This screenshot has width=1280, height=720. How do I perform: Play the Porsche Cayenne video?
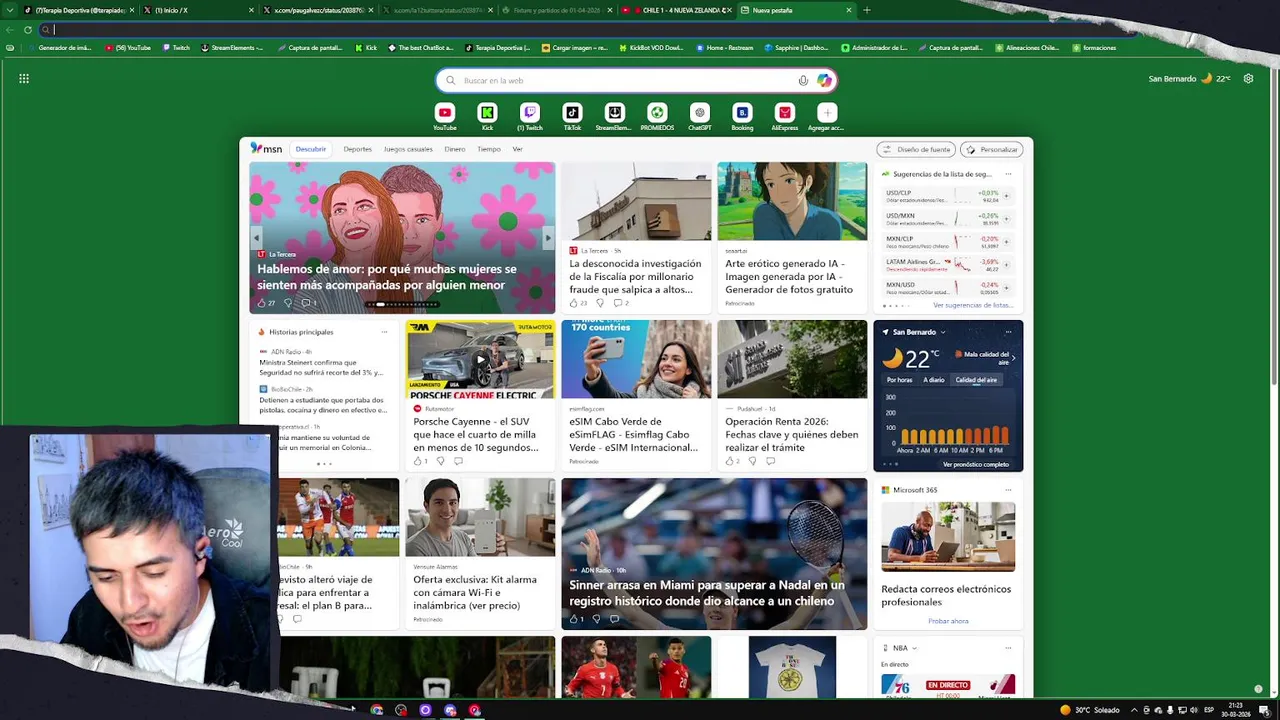tap(480, 359)
